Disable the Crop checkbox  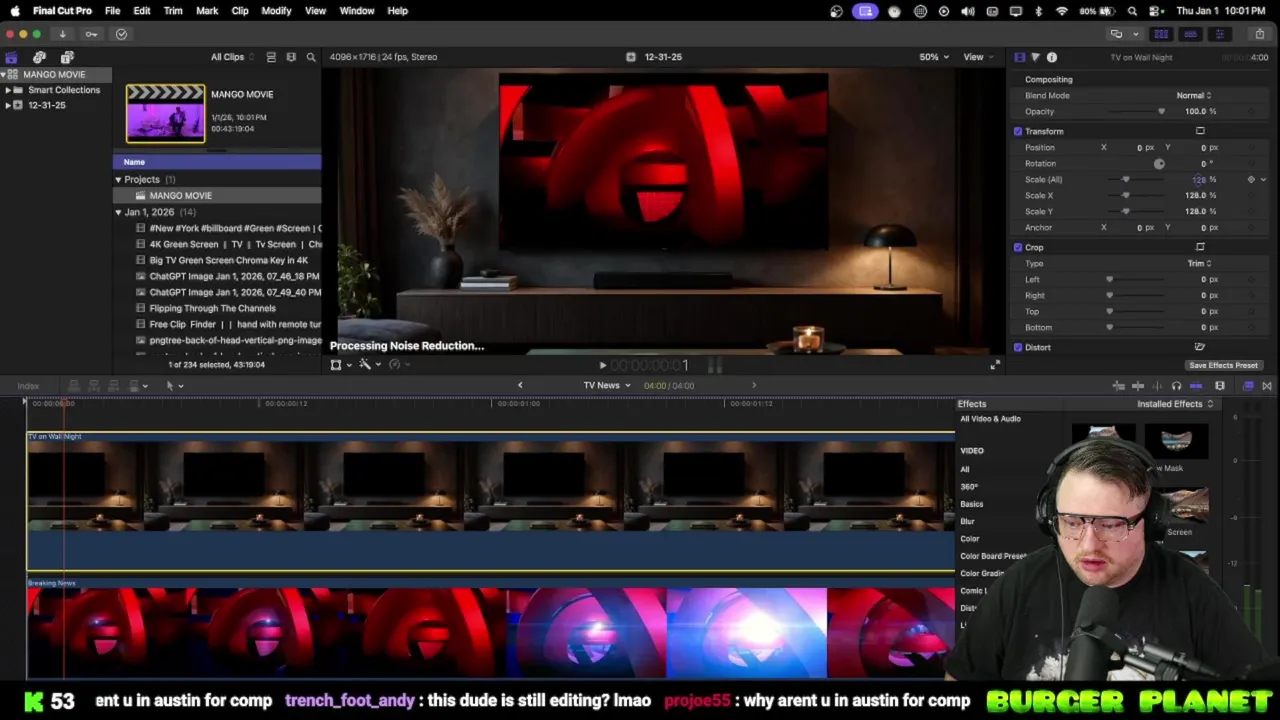pos(1018,247)
